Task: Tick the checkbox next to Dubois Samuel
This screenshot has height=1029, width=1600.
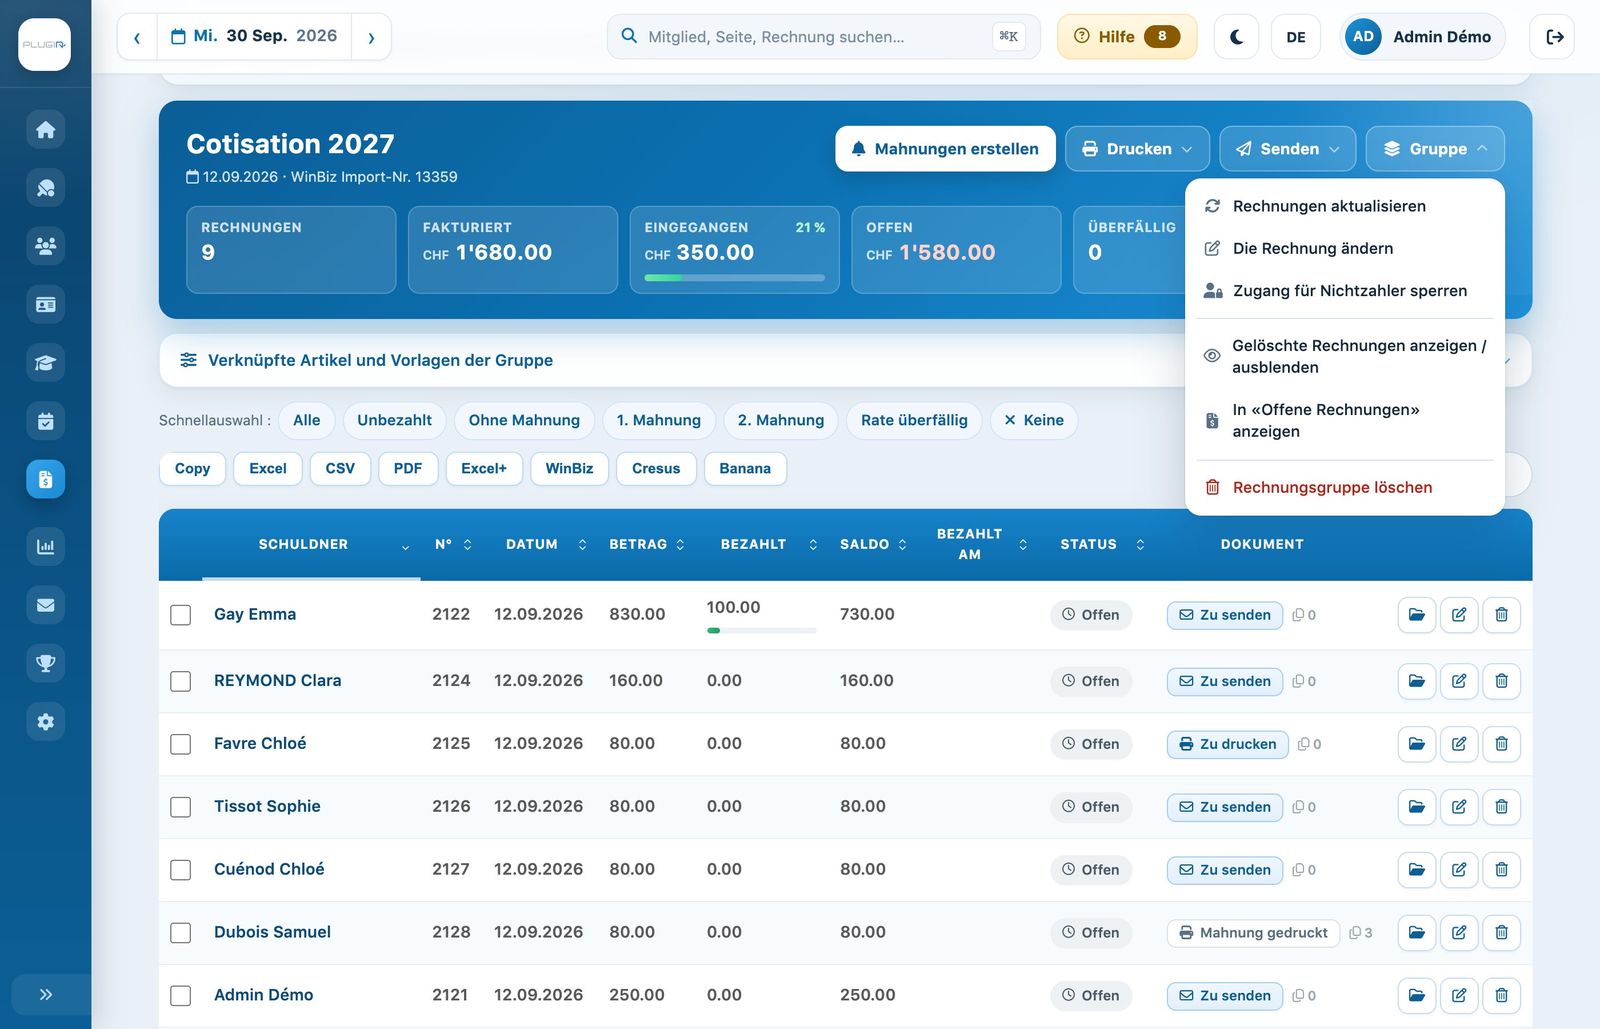Action: pos(181,933)
